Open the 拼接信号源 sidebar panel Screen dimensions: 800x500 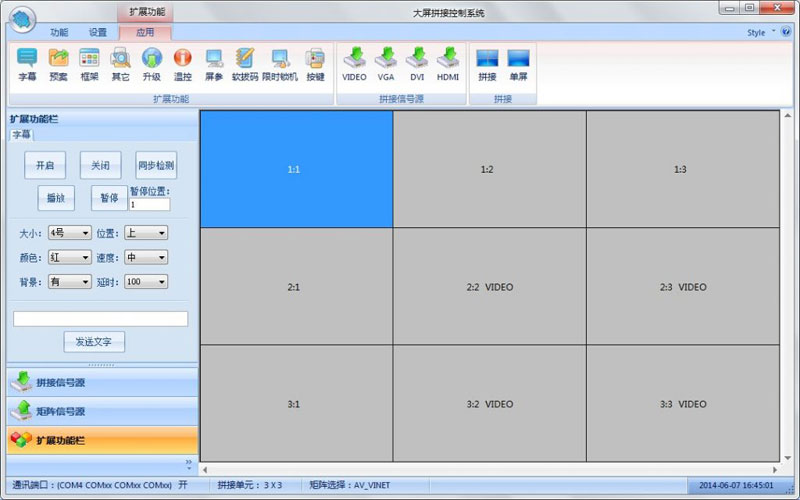pyautogui.click(x=102, y=382)
